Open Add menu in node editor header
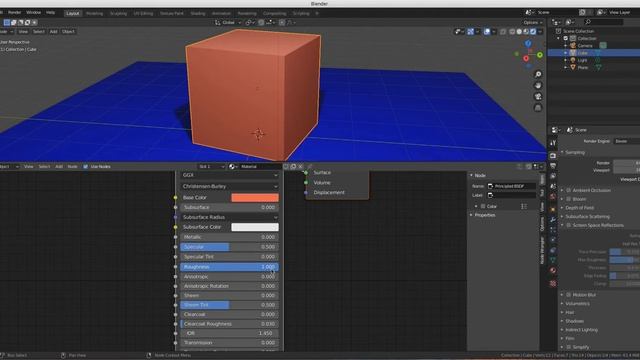This screenshot has width=640, height=360. [59, 167]
